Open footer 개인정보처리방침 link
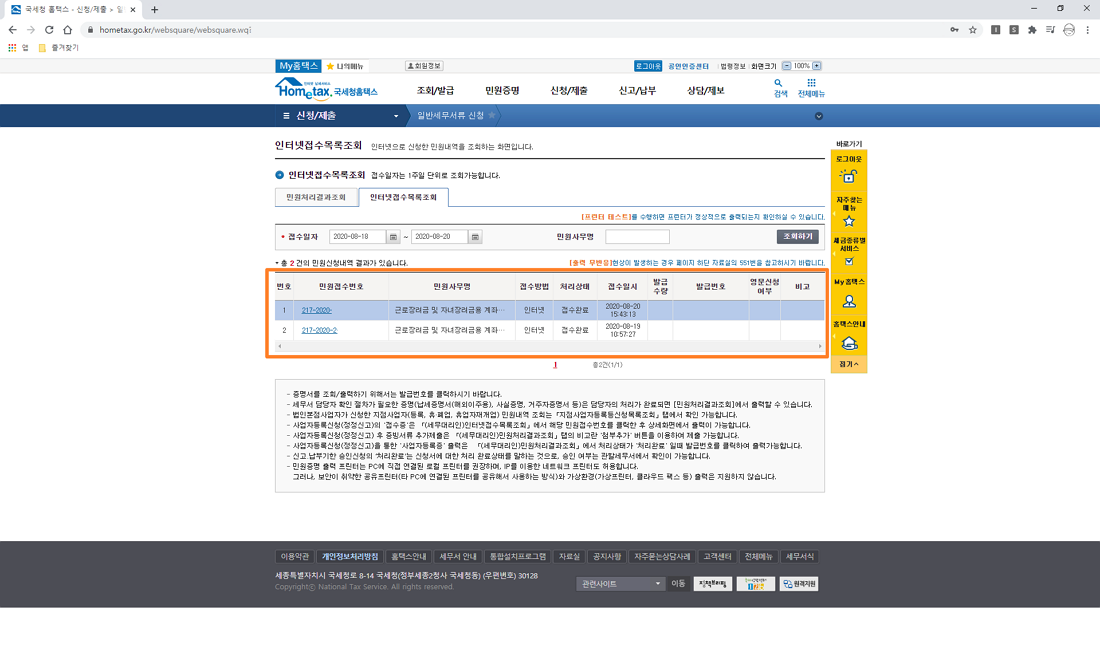This screenshot has height=670, width=1100. click(x=350, y=556)
